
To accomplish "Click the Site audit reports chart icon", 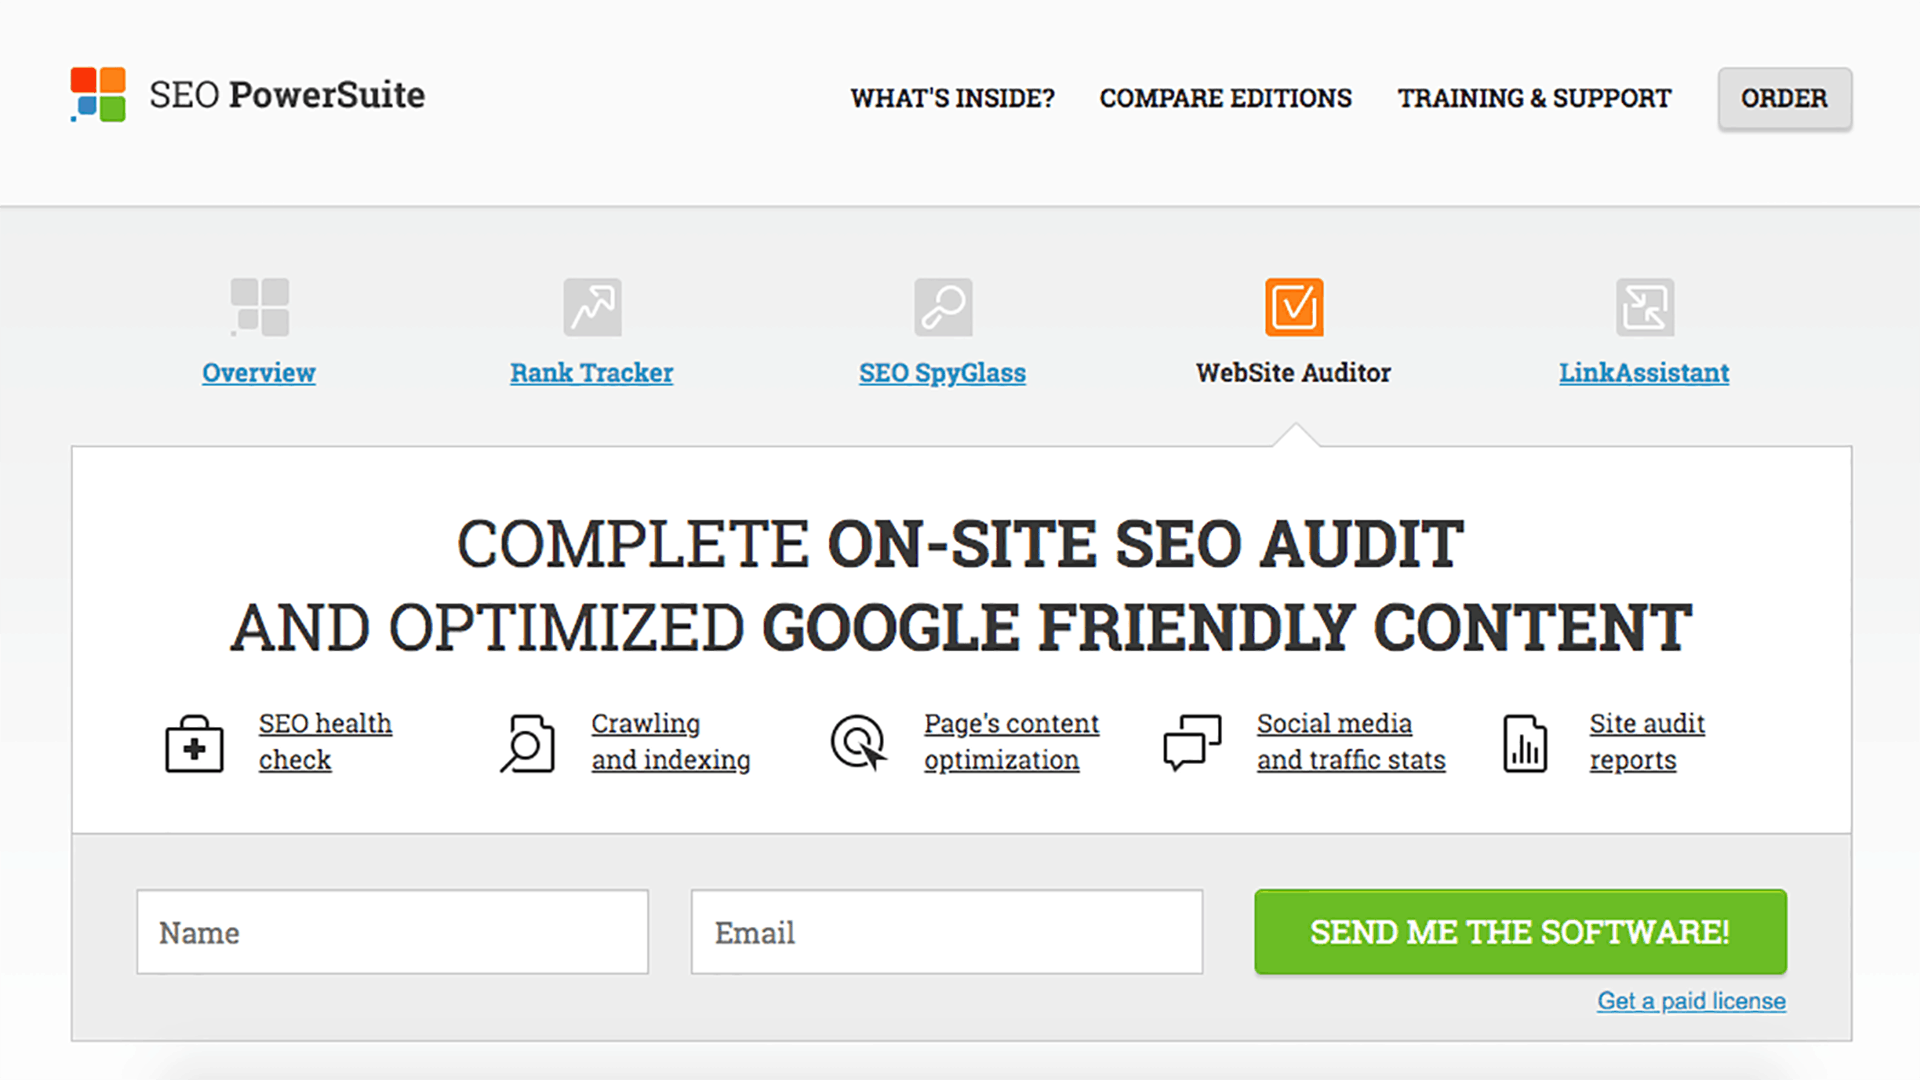I will point(1525,743).
